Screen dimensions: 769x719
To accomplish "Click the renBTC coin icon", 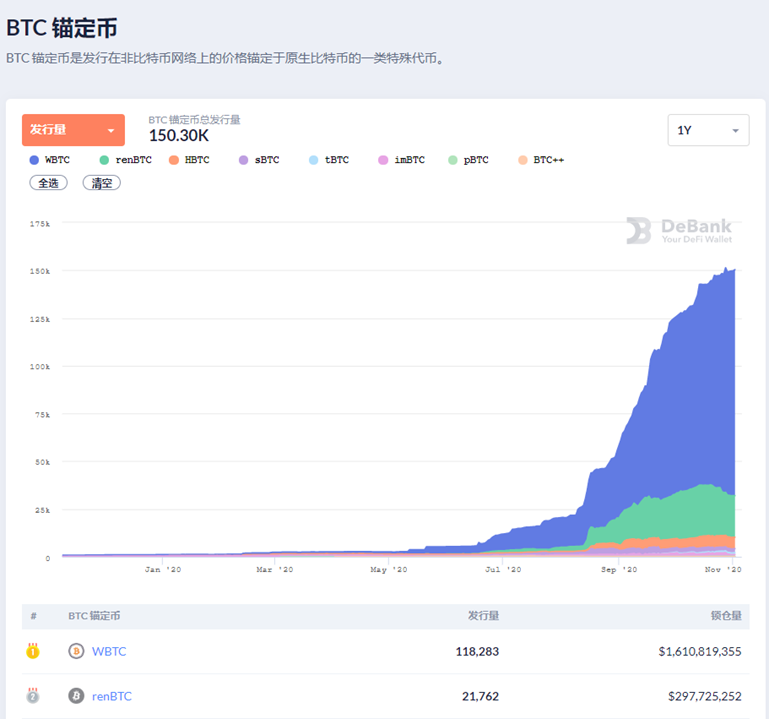I will click(x=76, y=695).
